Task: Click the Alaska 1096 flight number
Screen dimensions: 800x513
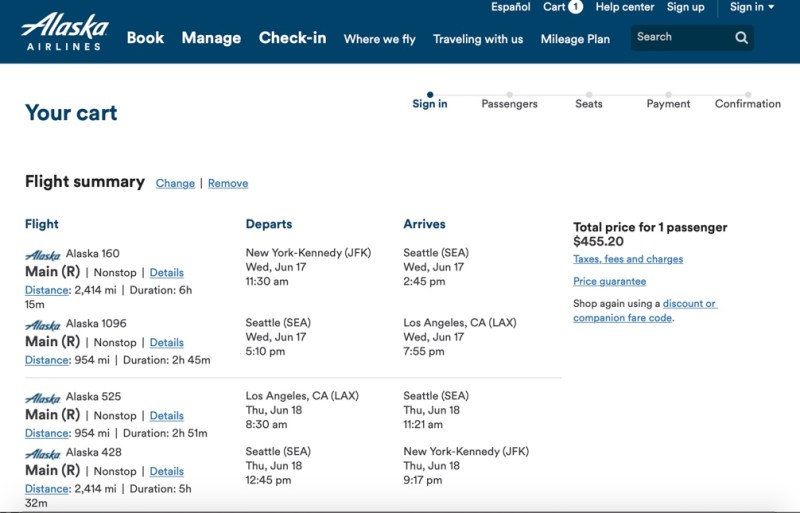Action: click(96, 324)
